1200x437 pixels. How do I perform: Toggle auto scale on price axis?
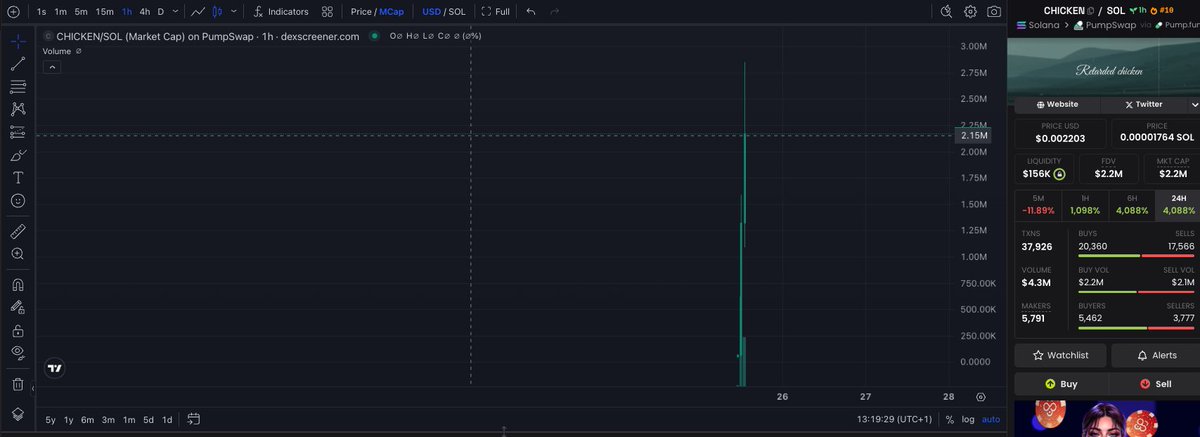pos(990,419)
